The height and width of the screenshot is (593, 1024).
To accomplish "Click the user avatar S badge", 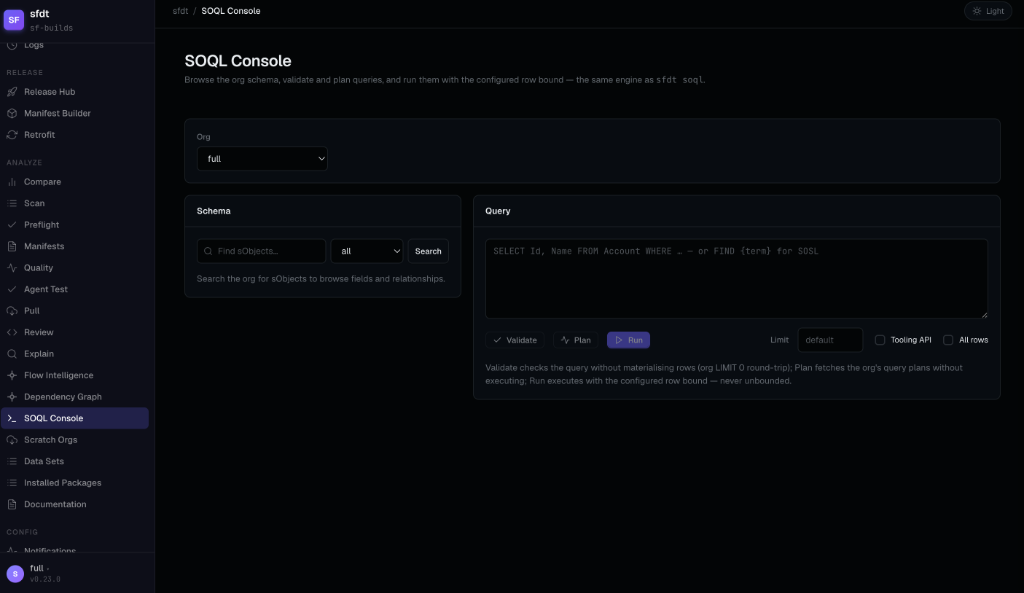I will click(x=15, y=573).
